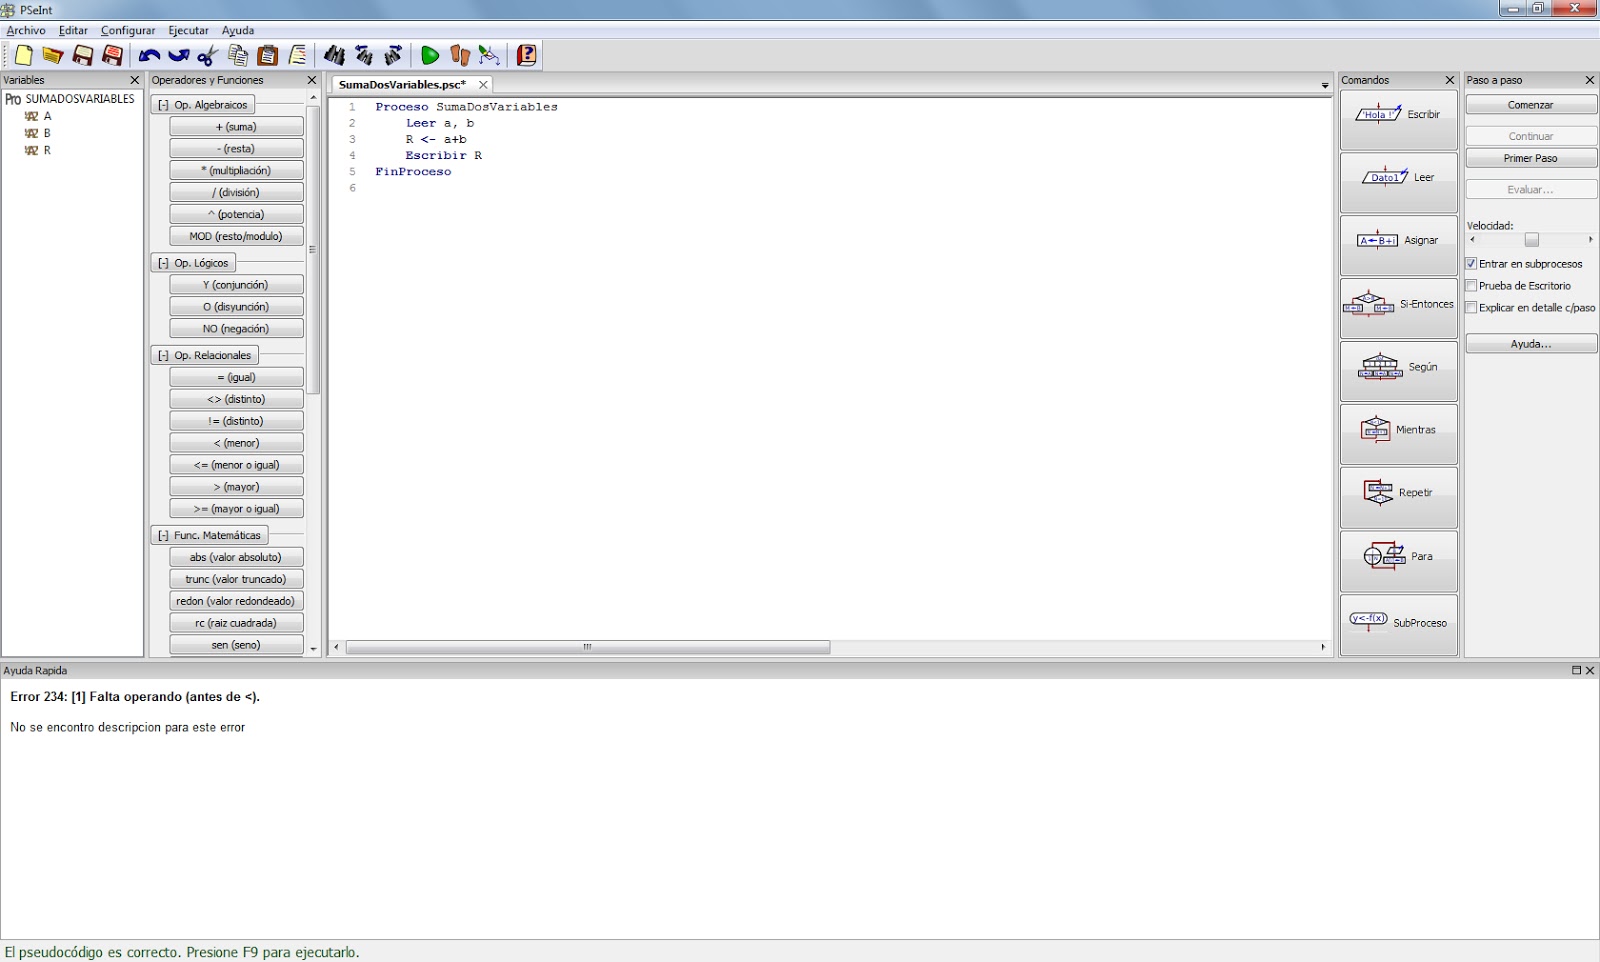This screenshot has height=962, width=1600.
Task: Click the cut (scissors) toolbar icon
Action: point(208,55)
